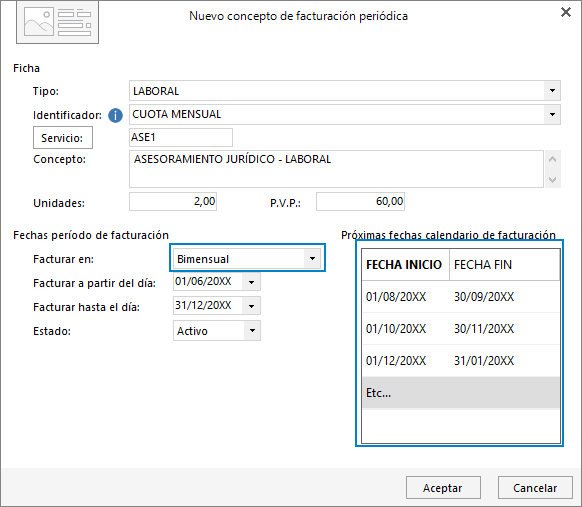The height and width of the screenshot is (507, 582).
Task: Click the Cancelar button
Action: (535, 487)
